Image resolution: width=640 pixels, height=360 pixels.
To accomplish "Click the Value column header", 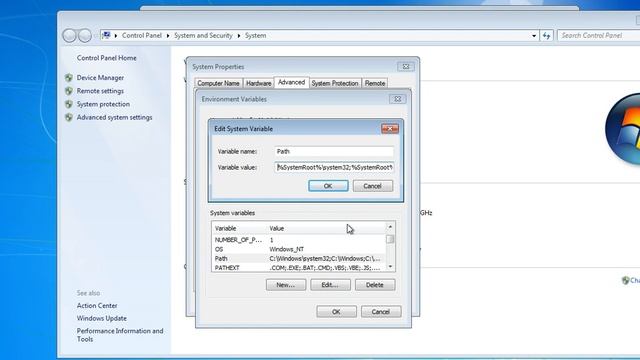I will click(x=326, y=228).
